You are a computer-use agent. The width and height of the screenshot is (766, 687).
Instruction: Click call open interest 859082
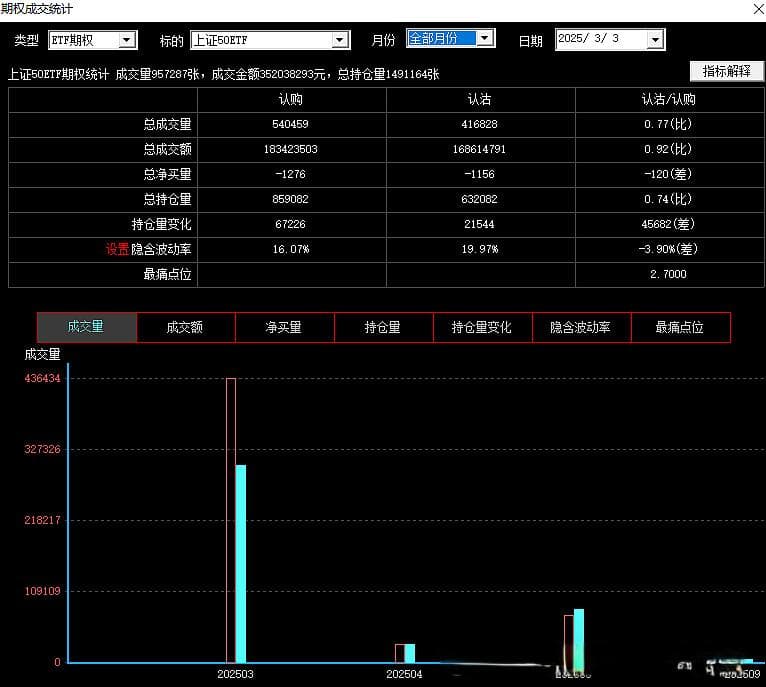291,199
